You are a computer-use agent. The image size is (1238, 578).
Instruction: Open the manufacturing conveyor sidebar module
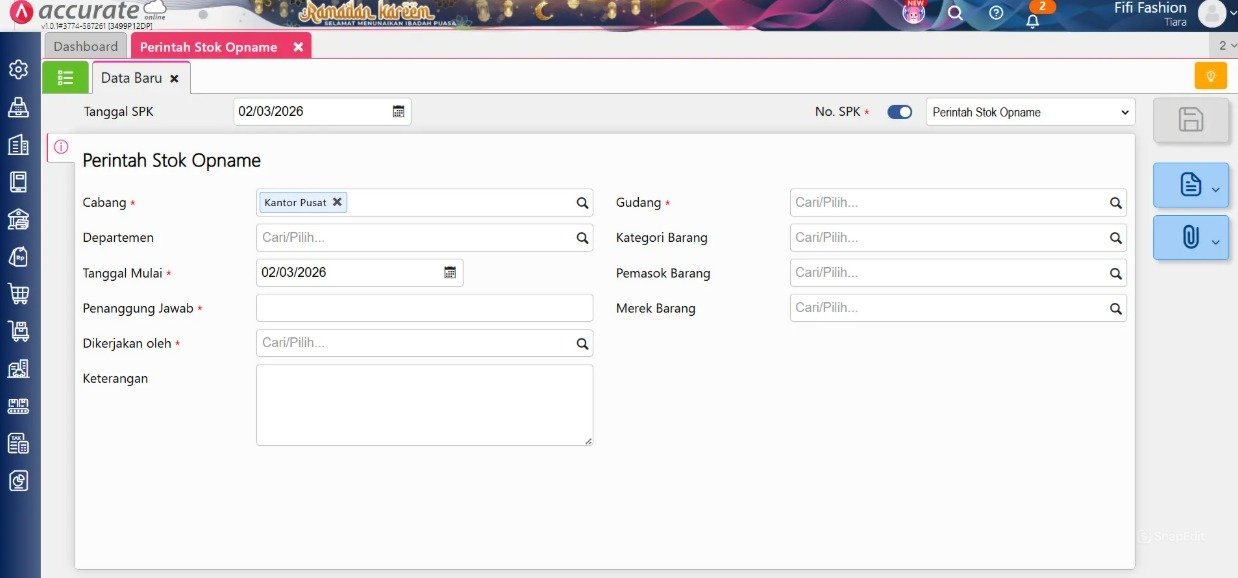(18, 406)
